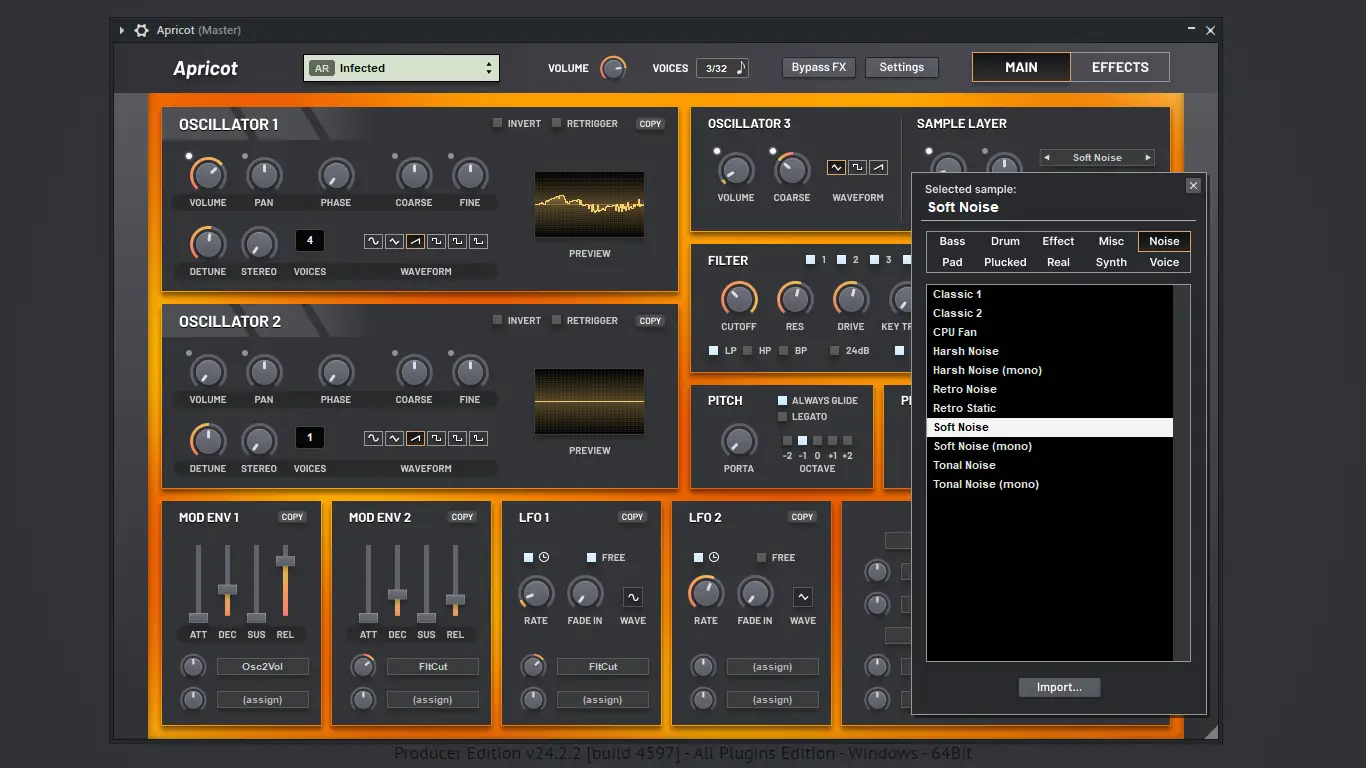Click the filter RES knob
Image resolution: width=1366 pixels, height=768 pixels.
click(x=795, y=299)
